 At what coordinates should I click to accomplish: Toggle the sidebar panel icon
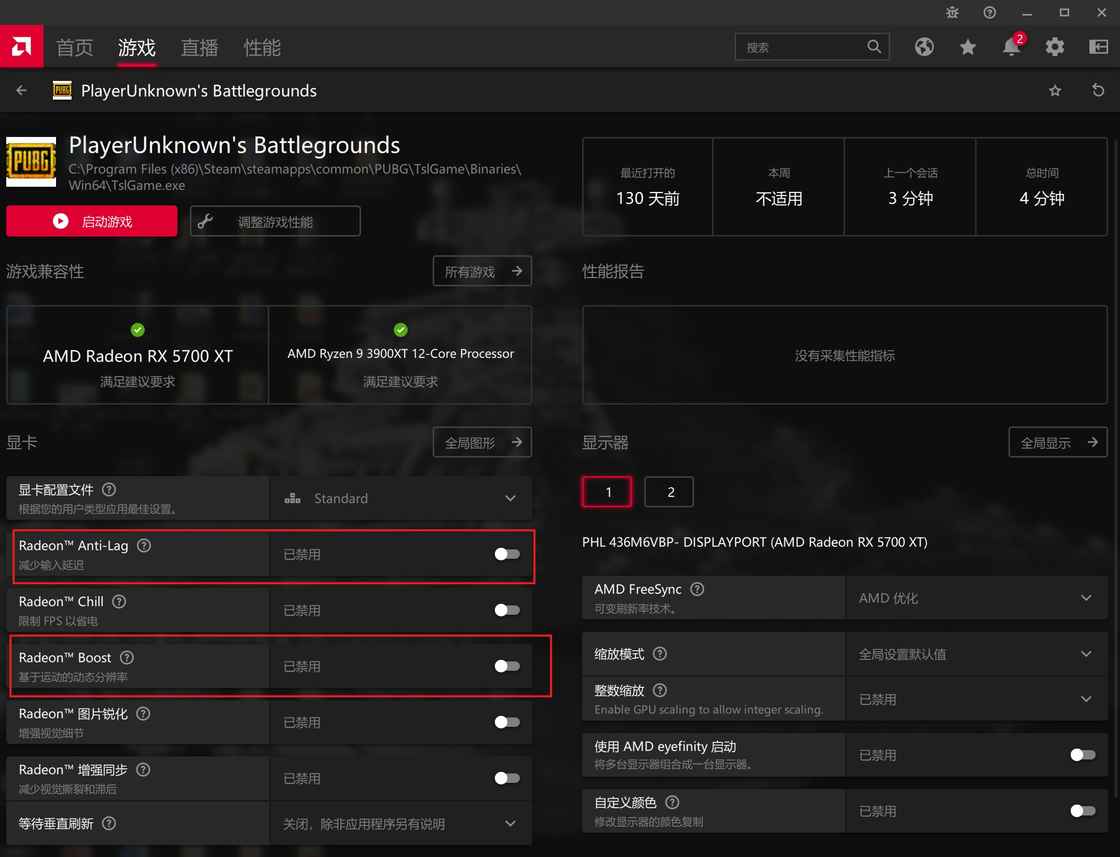1098,47
